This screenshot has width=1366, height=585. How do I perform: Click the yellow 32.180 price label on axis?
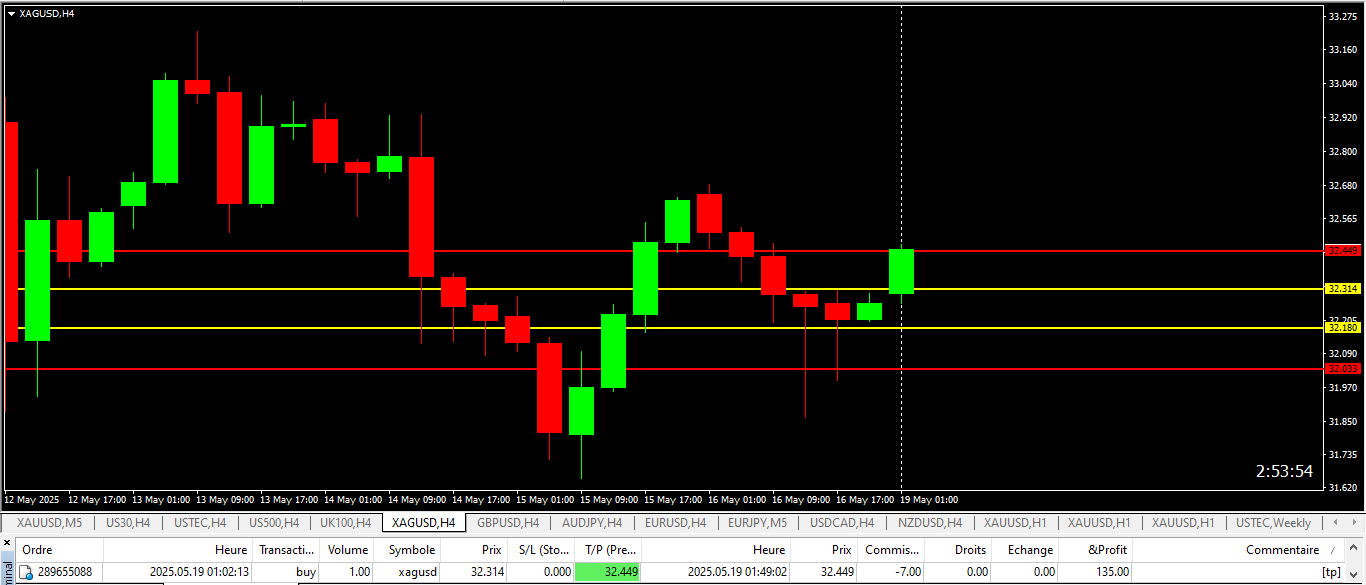point(1343,327)
